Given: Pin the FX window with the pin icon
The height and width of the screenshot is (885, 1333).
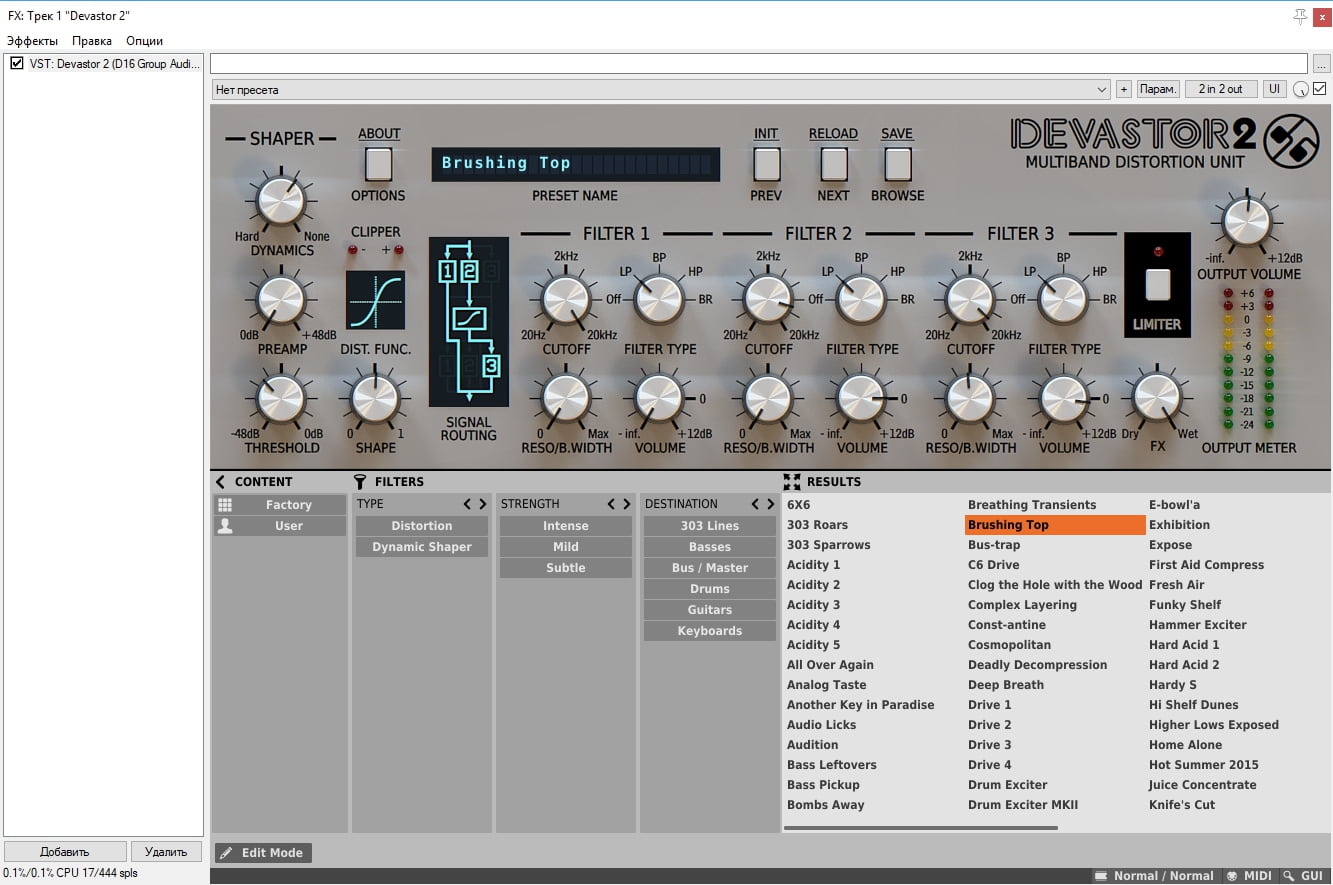Looking at the screenshot, I should [x=1300, y=16].
